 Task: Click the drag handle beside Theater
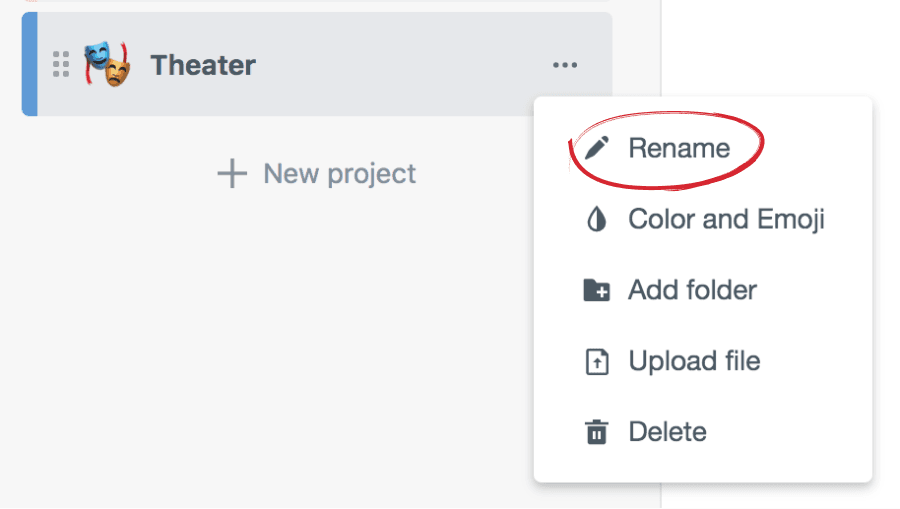click(61, 65)
